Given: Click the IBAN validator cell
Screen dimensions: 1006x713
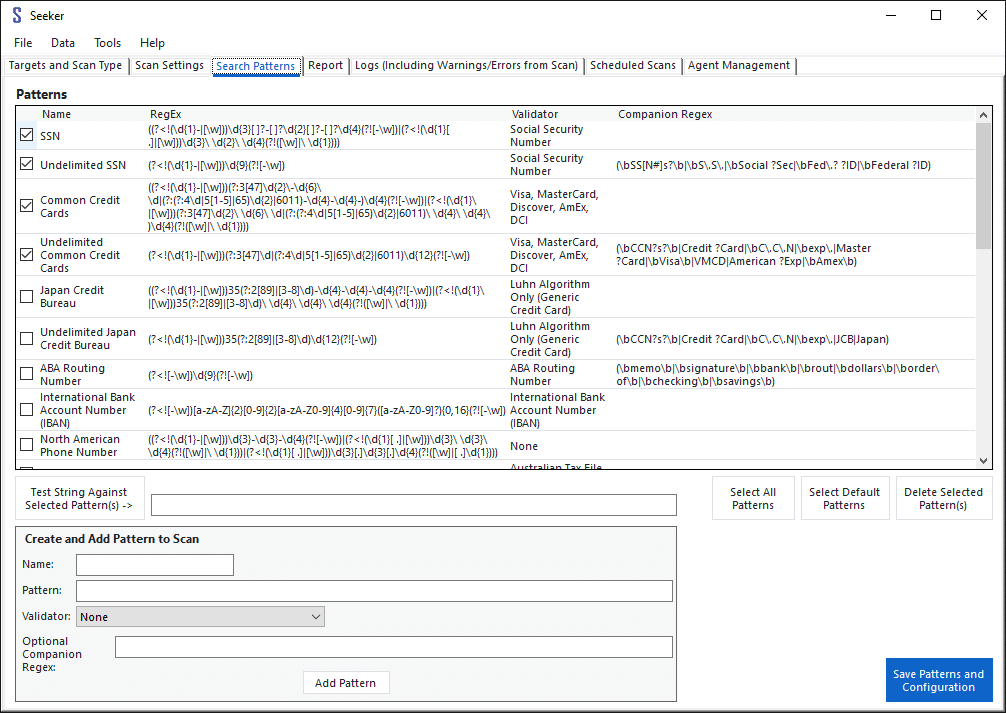Looking at the screenshot, I should pyautogui.click(x=558, y=410).
